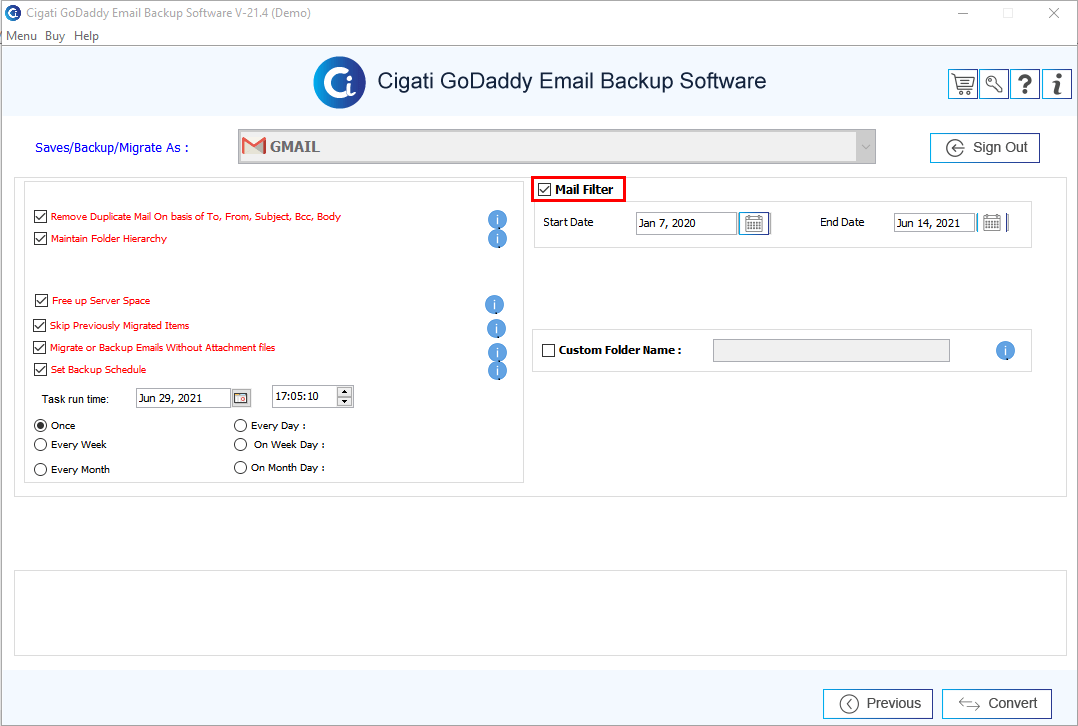Click the Custom Folder Name text field
Image resolution: width=1078 pixels, height=726 pixels.
pos(831,351)
